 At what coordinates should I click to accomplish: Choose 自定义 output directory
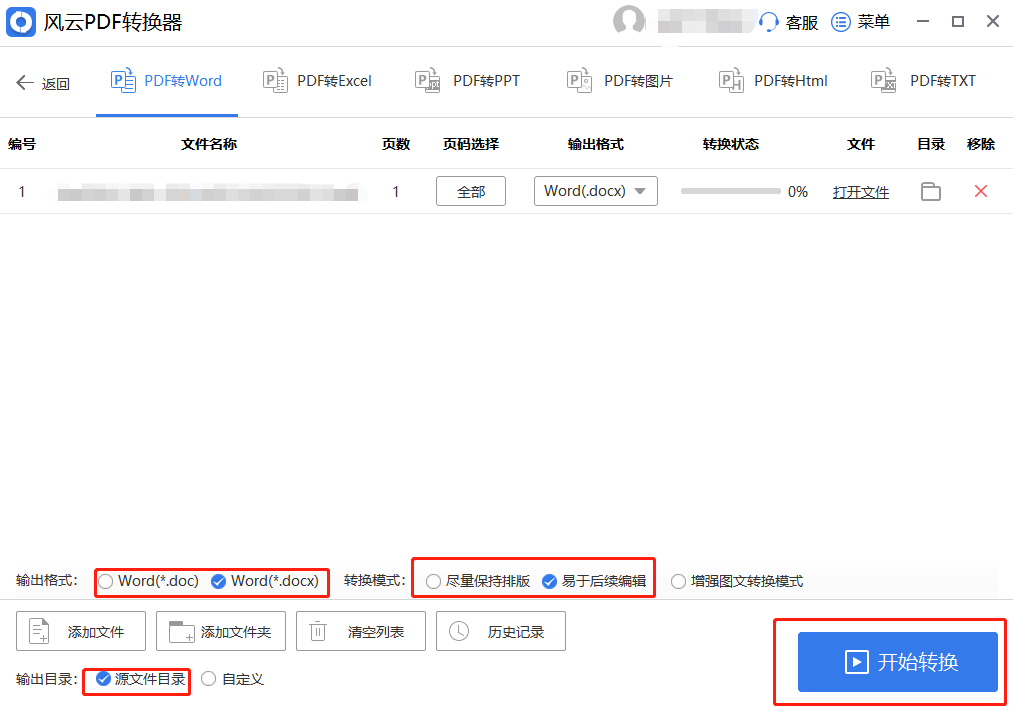point(232,679)
